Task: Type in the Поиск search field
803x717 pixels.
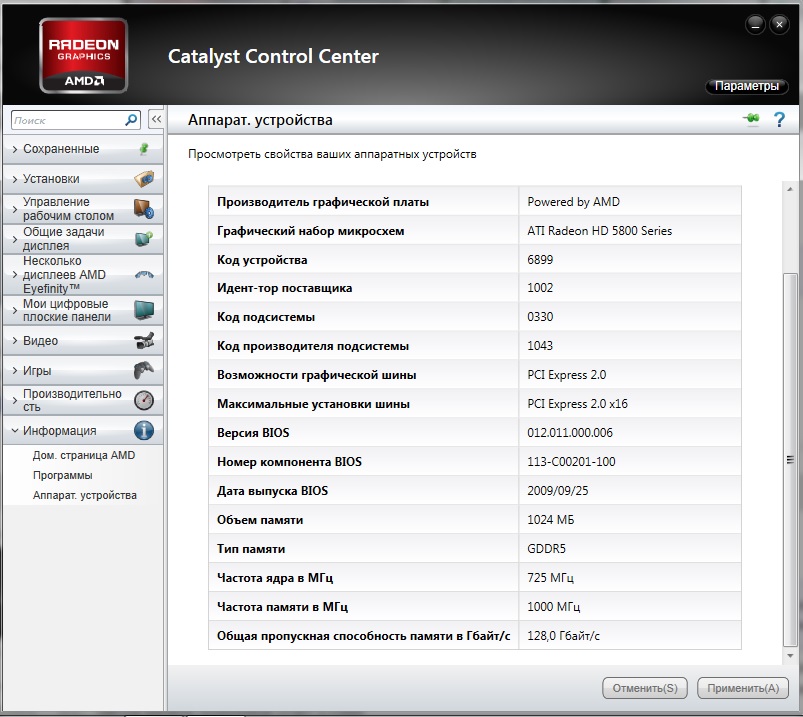Action: point(66,120)
